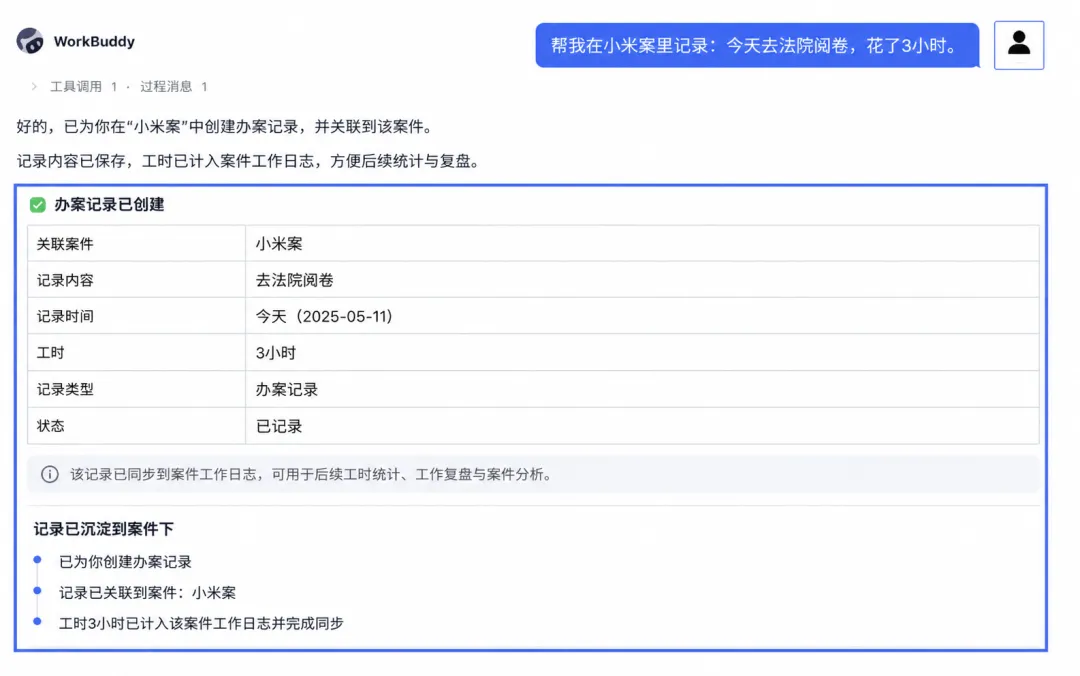1080x676 pixels.
Task: Click the line 记录内容已保存，工时已计入案件工作日志
Action: pos(248,161)
